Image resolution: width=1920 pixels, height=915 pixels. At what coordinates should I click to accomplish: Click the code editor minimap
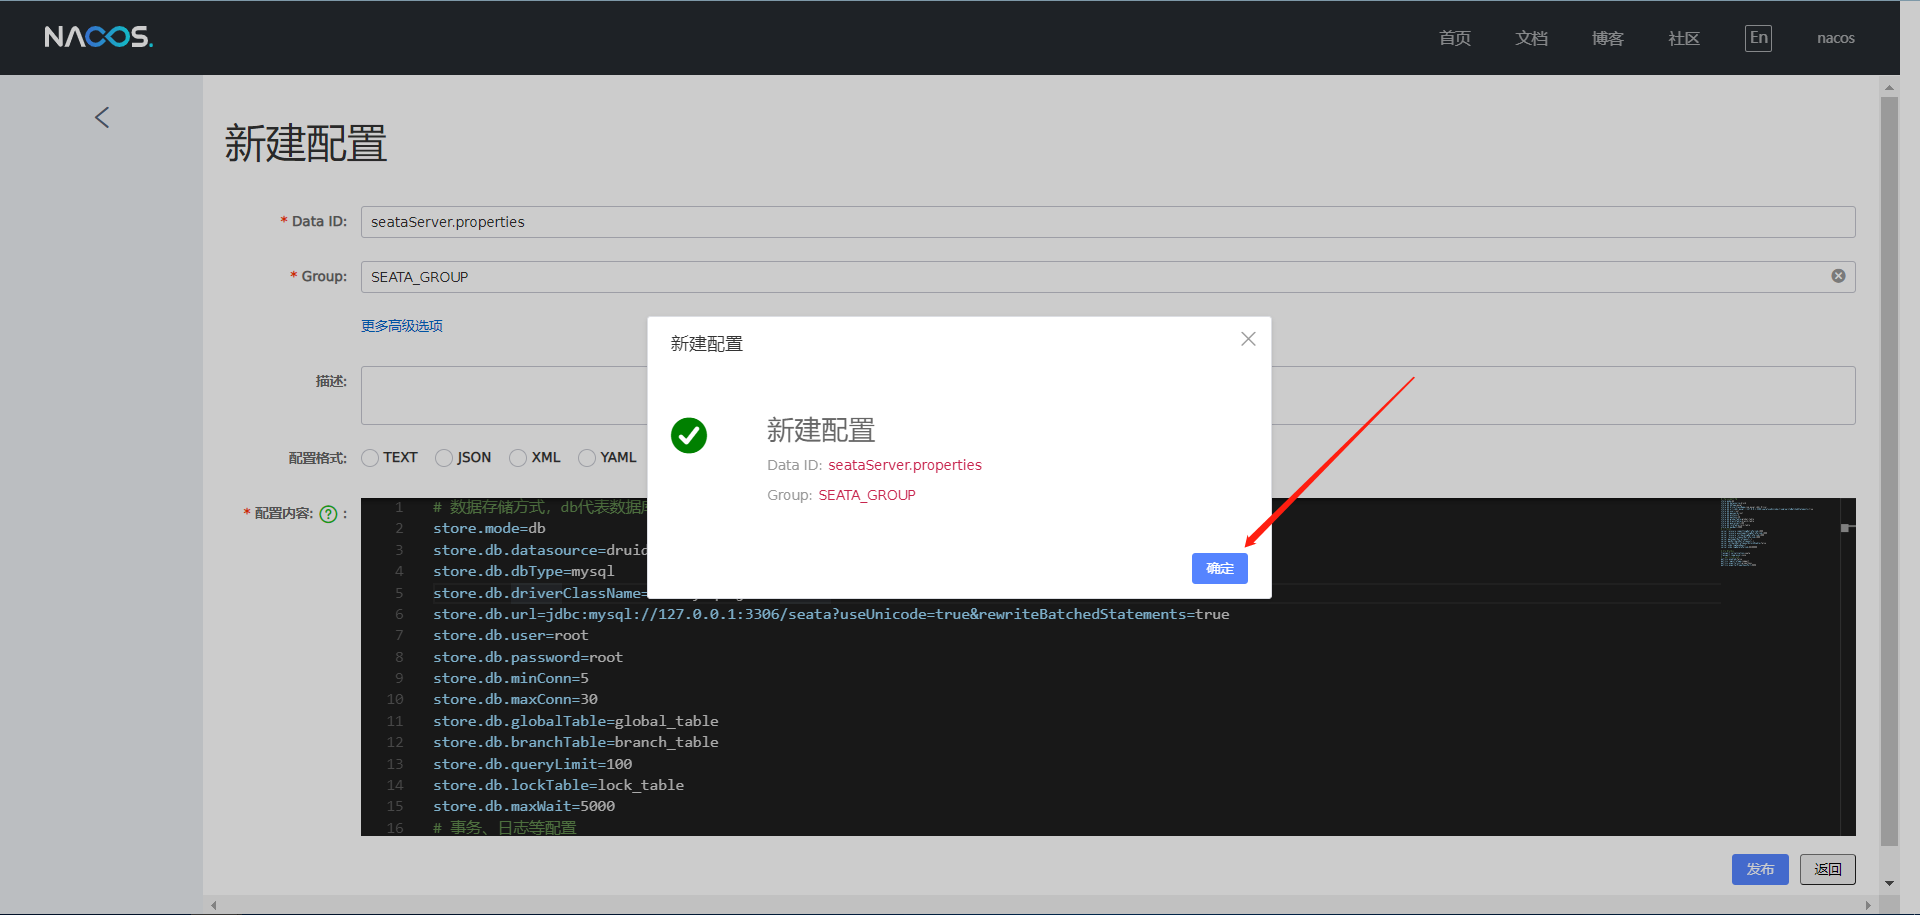point(1780,667)
